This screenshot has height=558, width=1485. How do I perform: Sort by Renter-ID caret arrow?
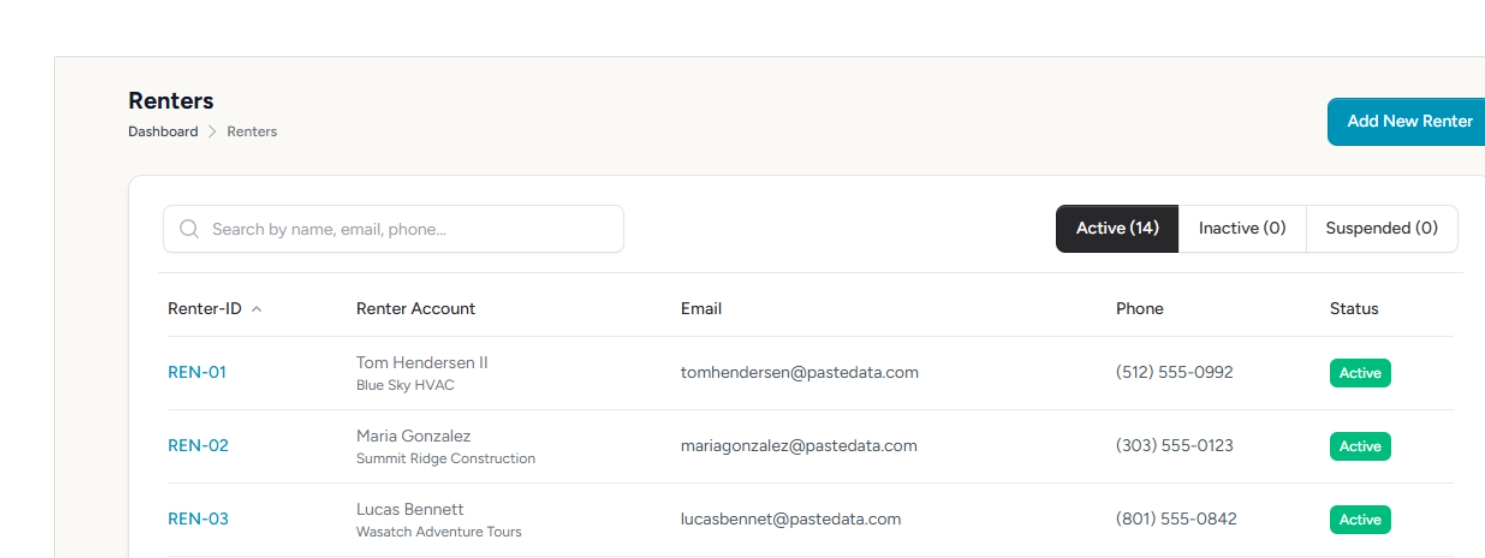pyautogui.click(x=257, y=309)
